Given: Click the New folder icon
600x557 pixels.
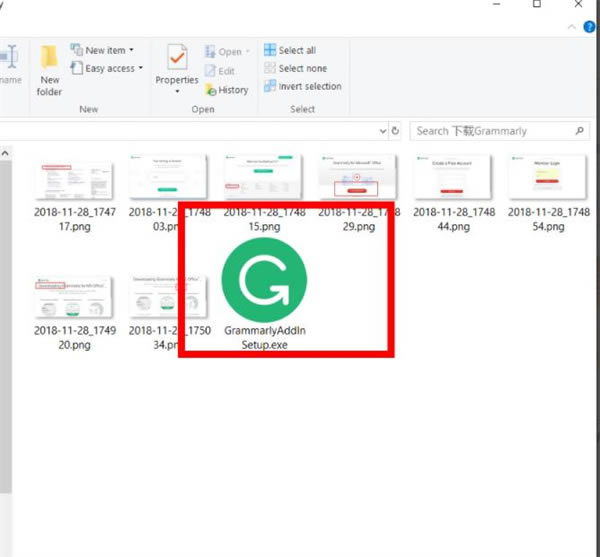Looking at the screenshot, I should [x=50, y=60].
